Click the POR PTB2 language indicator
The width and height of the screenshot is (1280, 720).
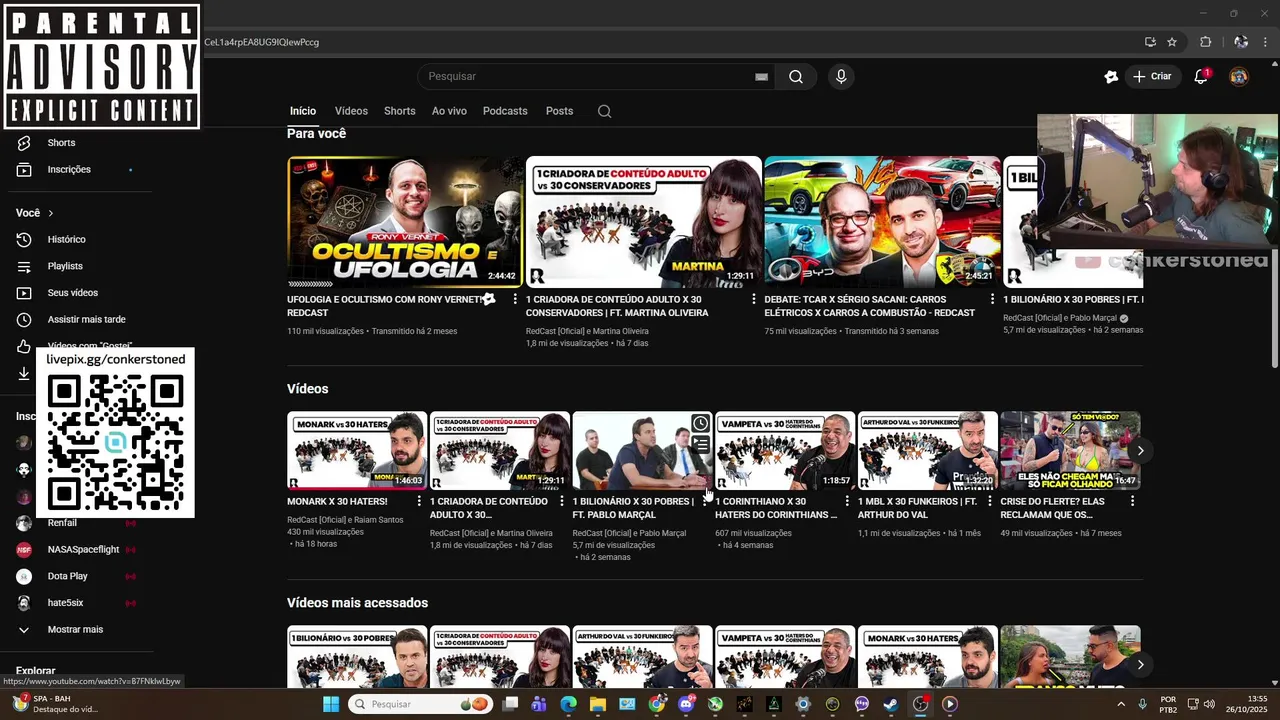(x=1168, y=704)
